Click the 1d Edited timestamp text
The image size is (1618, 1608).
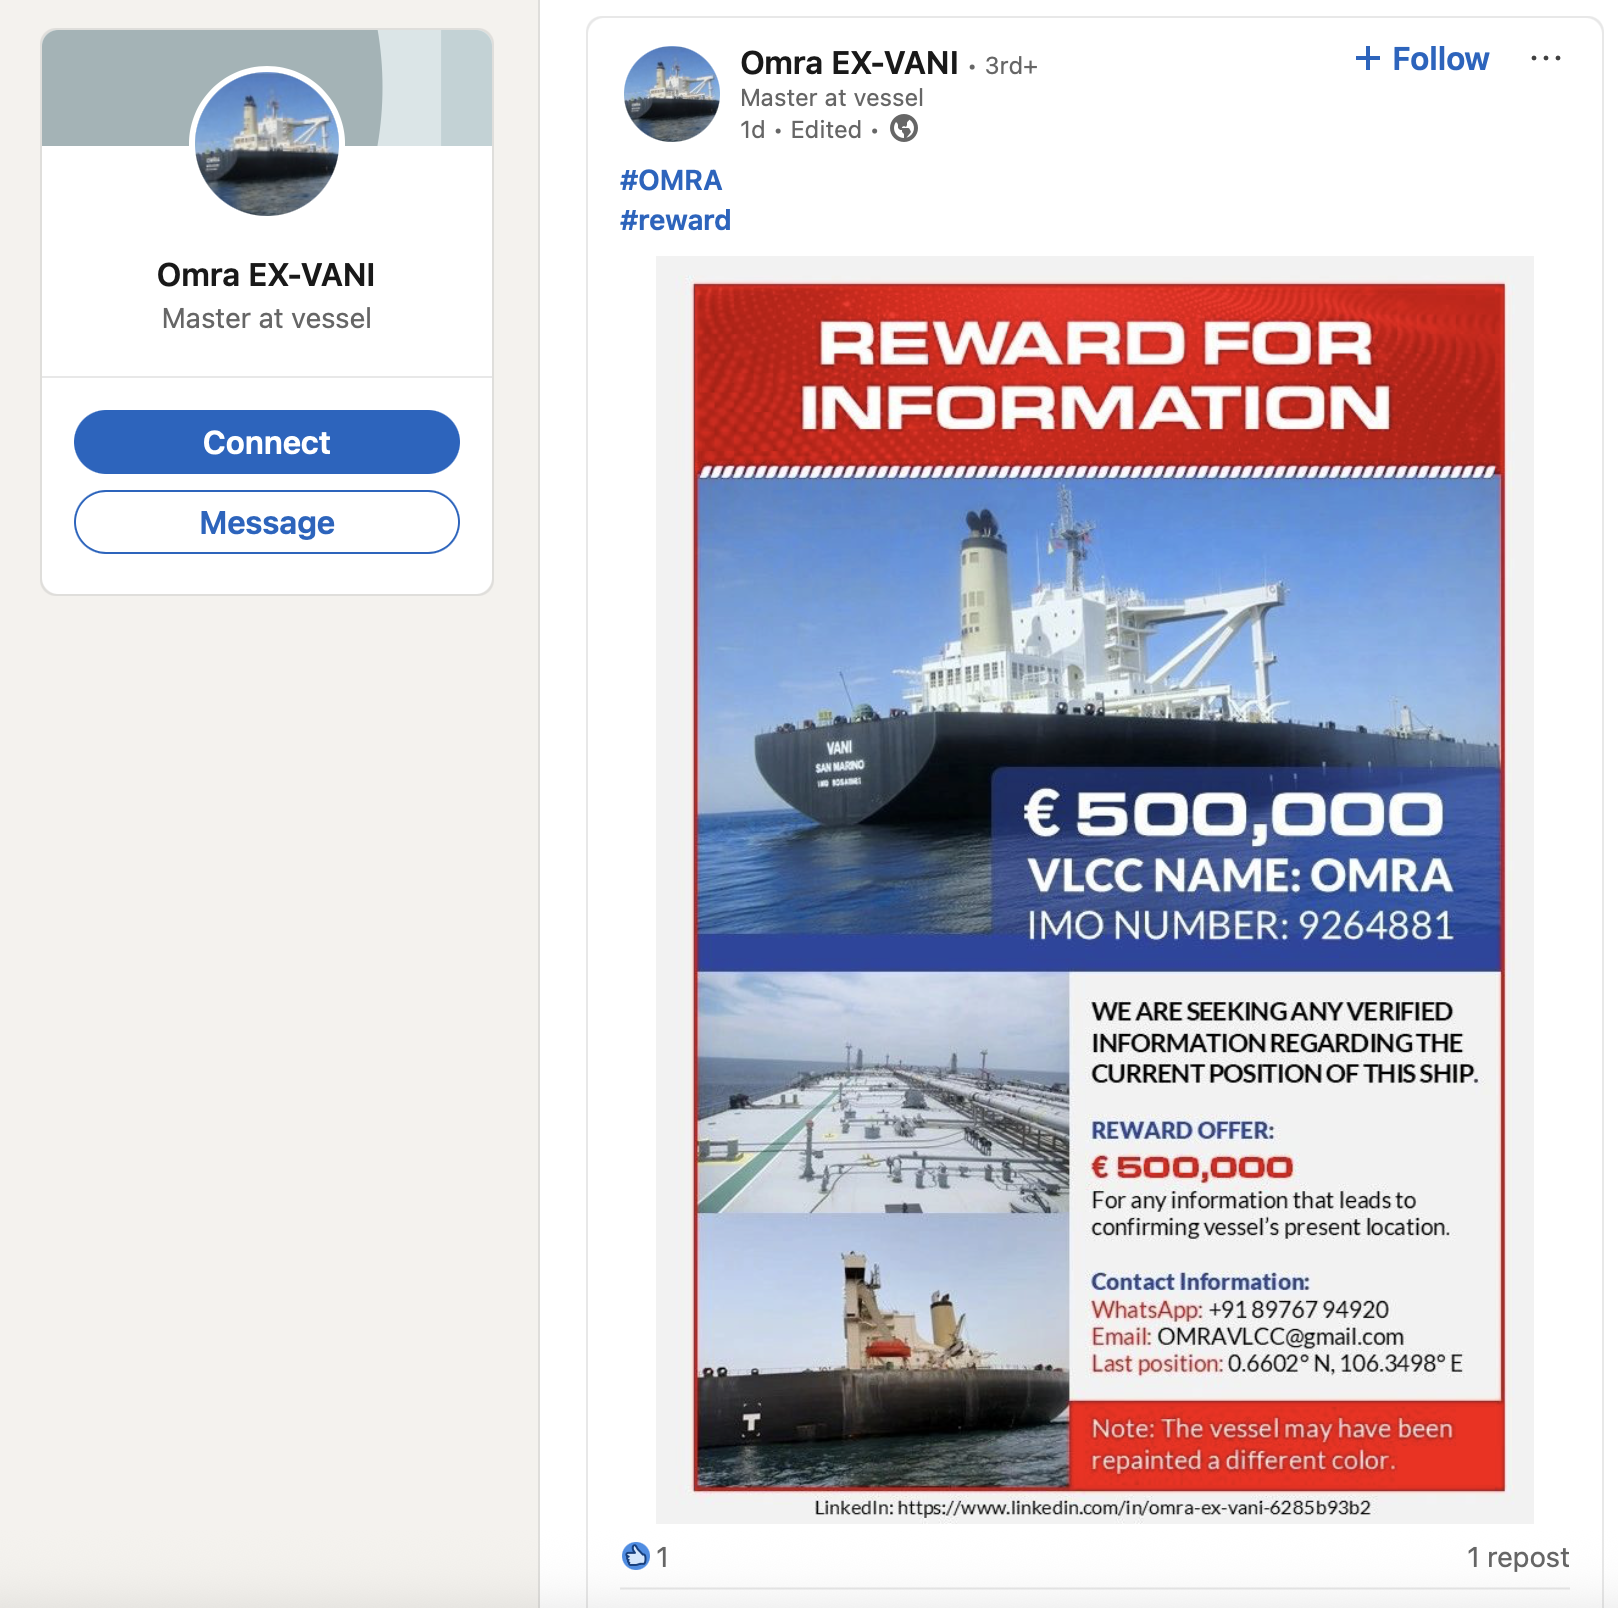pyautogui.click(x=801, y=130)
